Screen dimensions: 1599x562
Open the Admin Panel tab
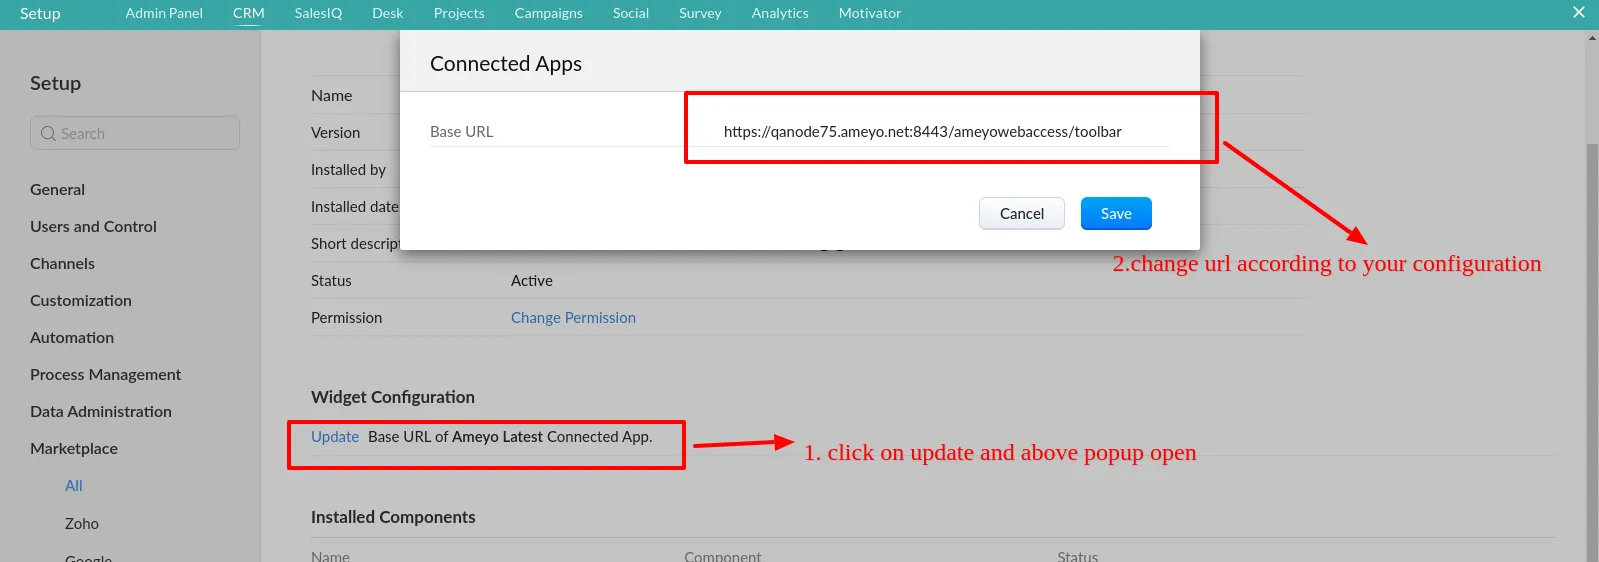[x=164, y=13]
